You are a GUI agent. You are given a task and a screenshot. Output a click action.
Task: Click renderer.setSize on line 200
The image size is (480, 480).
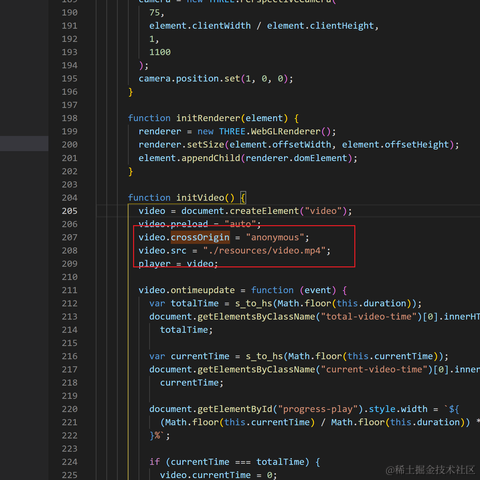181,145
